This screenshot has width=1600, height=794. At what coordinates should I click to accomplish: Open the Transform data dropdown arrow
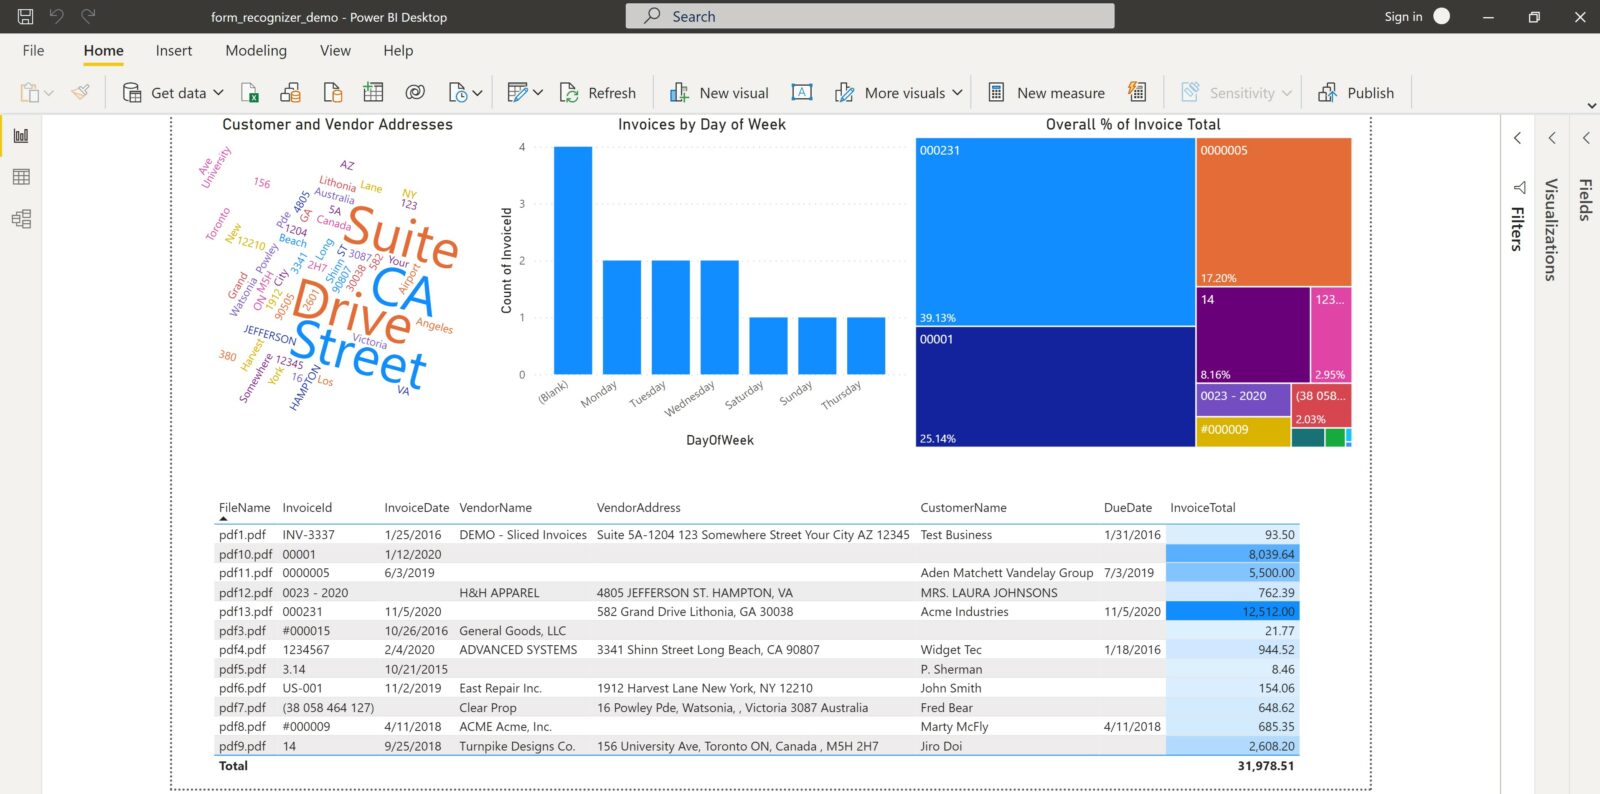click(x=538, y=93)
